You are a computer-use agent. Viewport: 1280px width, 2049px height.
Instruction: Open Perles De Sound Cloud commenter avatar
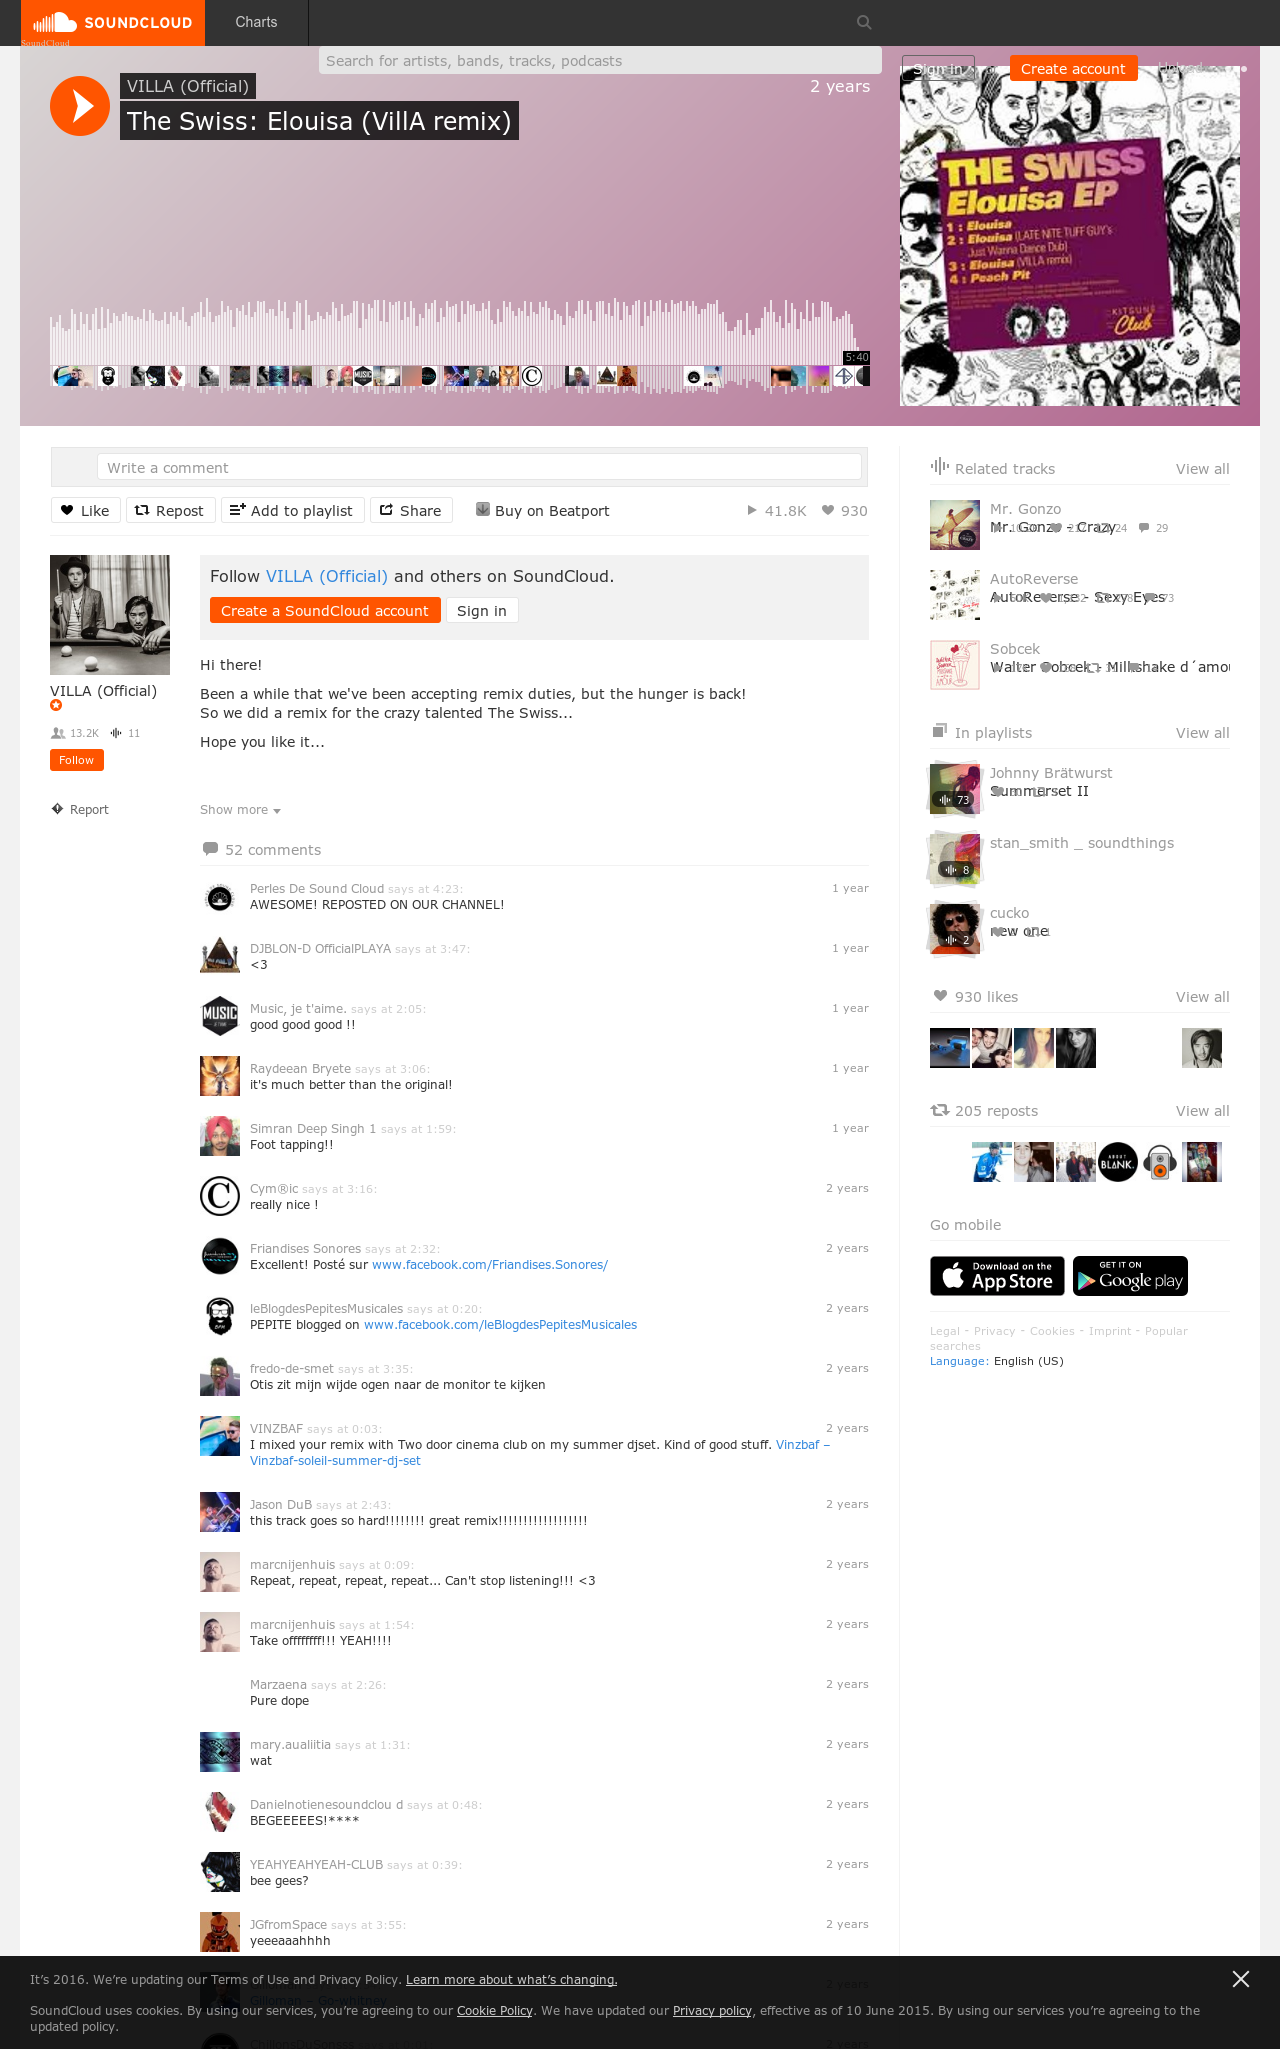point(220,897)
